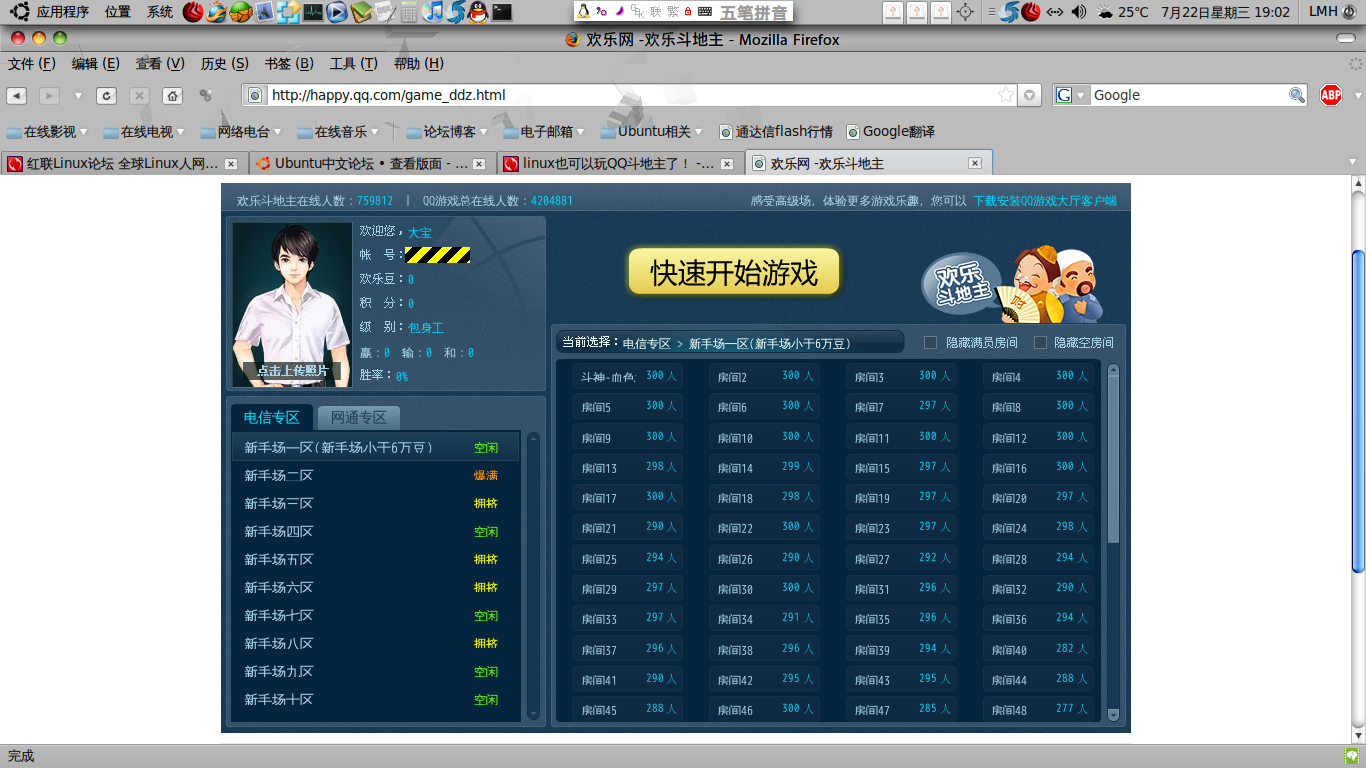Close the linux也可以玩QQ斗地主了 tab
This screenshot has height=768, width=1366.
point(726,164)
